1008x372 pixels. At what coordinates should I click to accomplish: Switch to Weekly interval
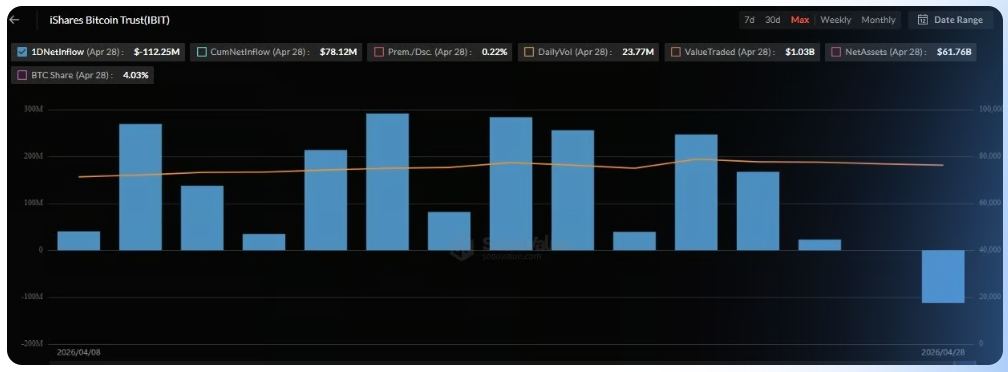(x=835, y=20)
